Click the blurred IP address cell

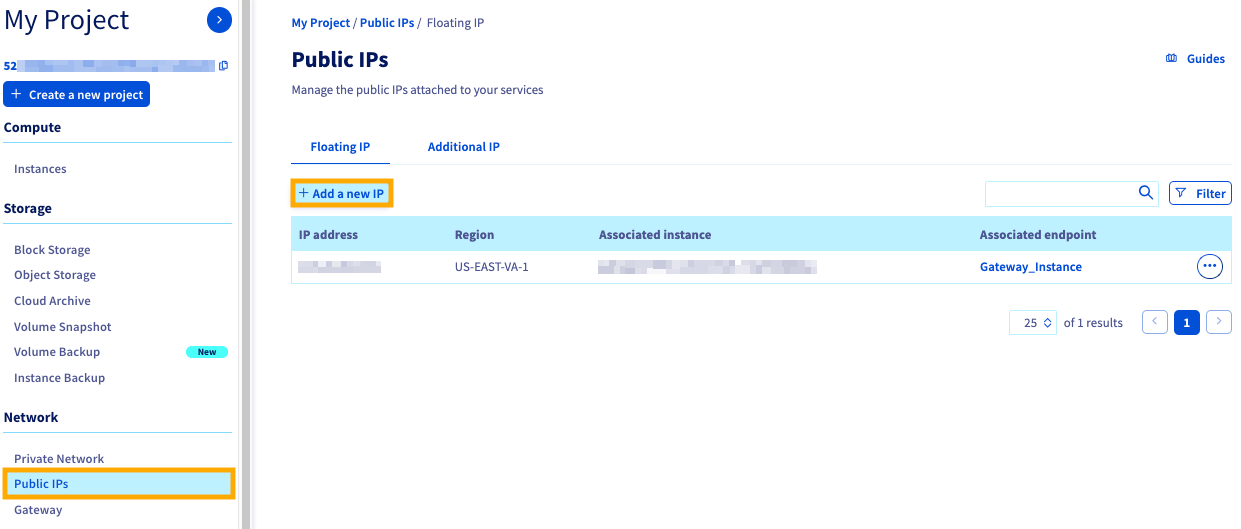click(340, 267)
